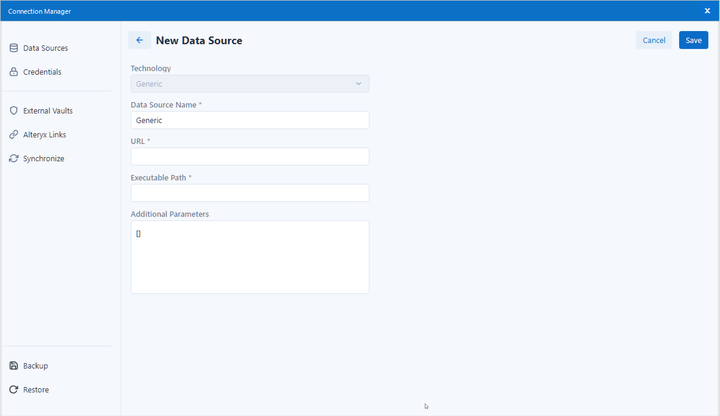Screen dimensions: 720x416
Task: Go back using the left arrow button
Action: (x=139, y=40)
